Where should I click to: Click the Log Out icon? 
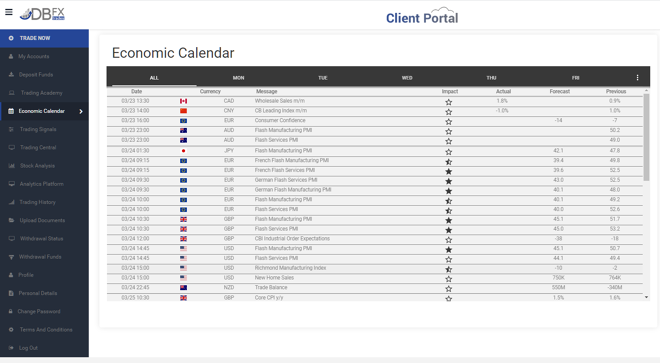click(11, 348)
